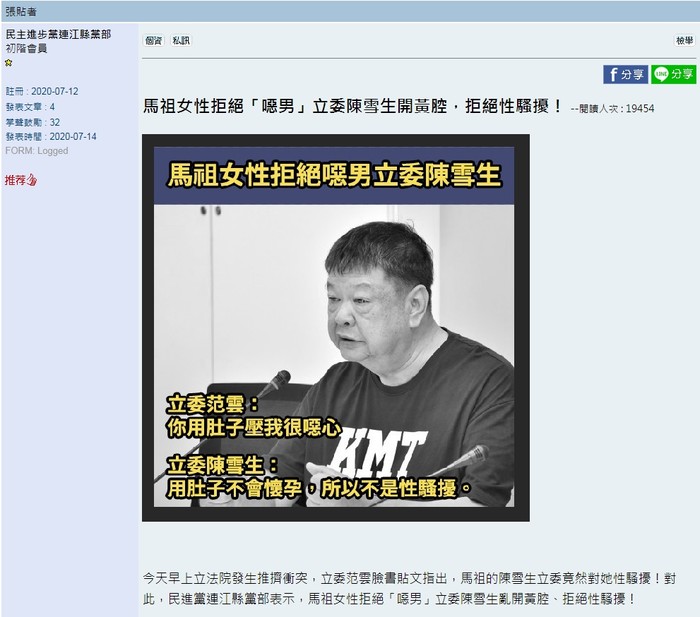This screenshot has height=617, width=700.
Task: Click the 閱讀人次 19454 view count
Action: (612, 108)
